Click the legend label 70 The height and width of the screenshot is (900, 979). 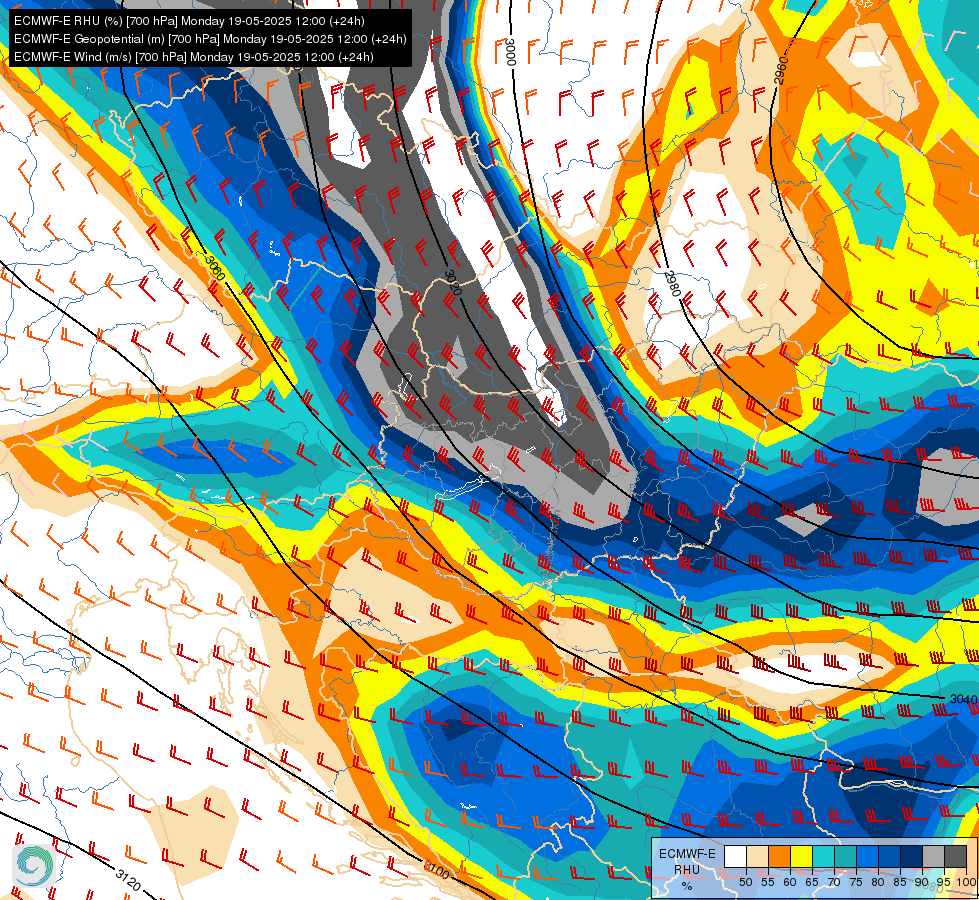(834, 883)
